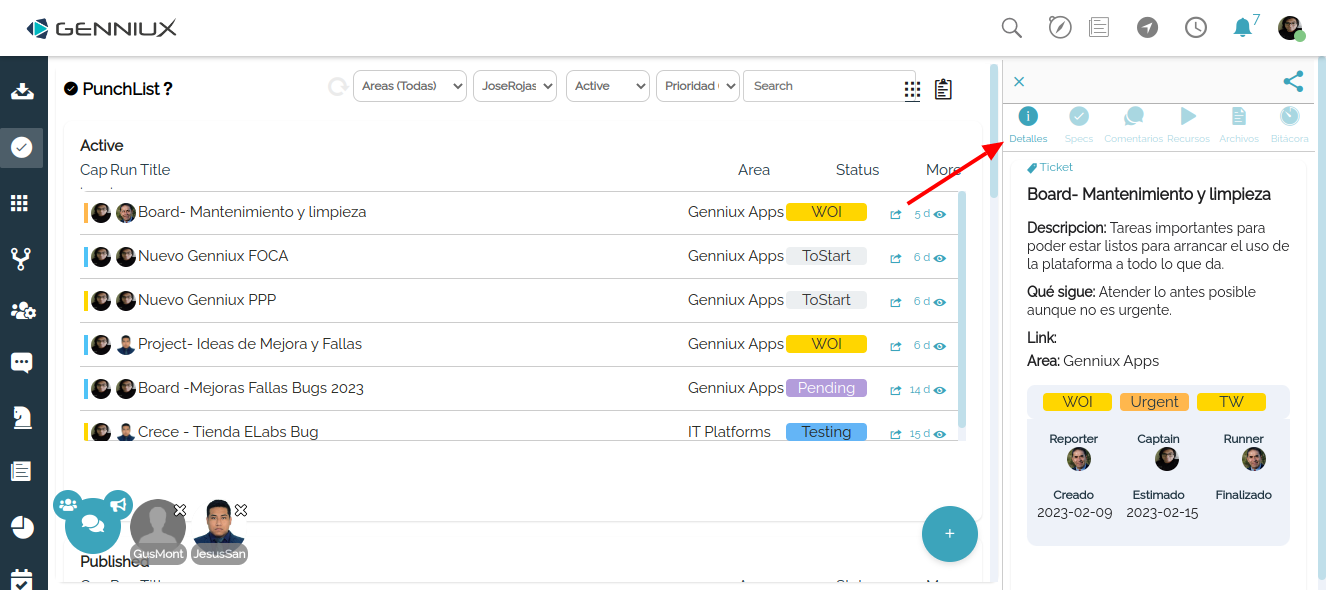Click share icon on Crece - Tienda ELabs row
Image resolution: width=1326 pixels, height=590 pixels.
tap(896, 434)
